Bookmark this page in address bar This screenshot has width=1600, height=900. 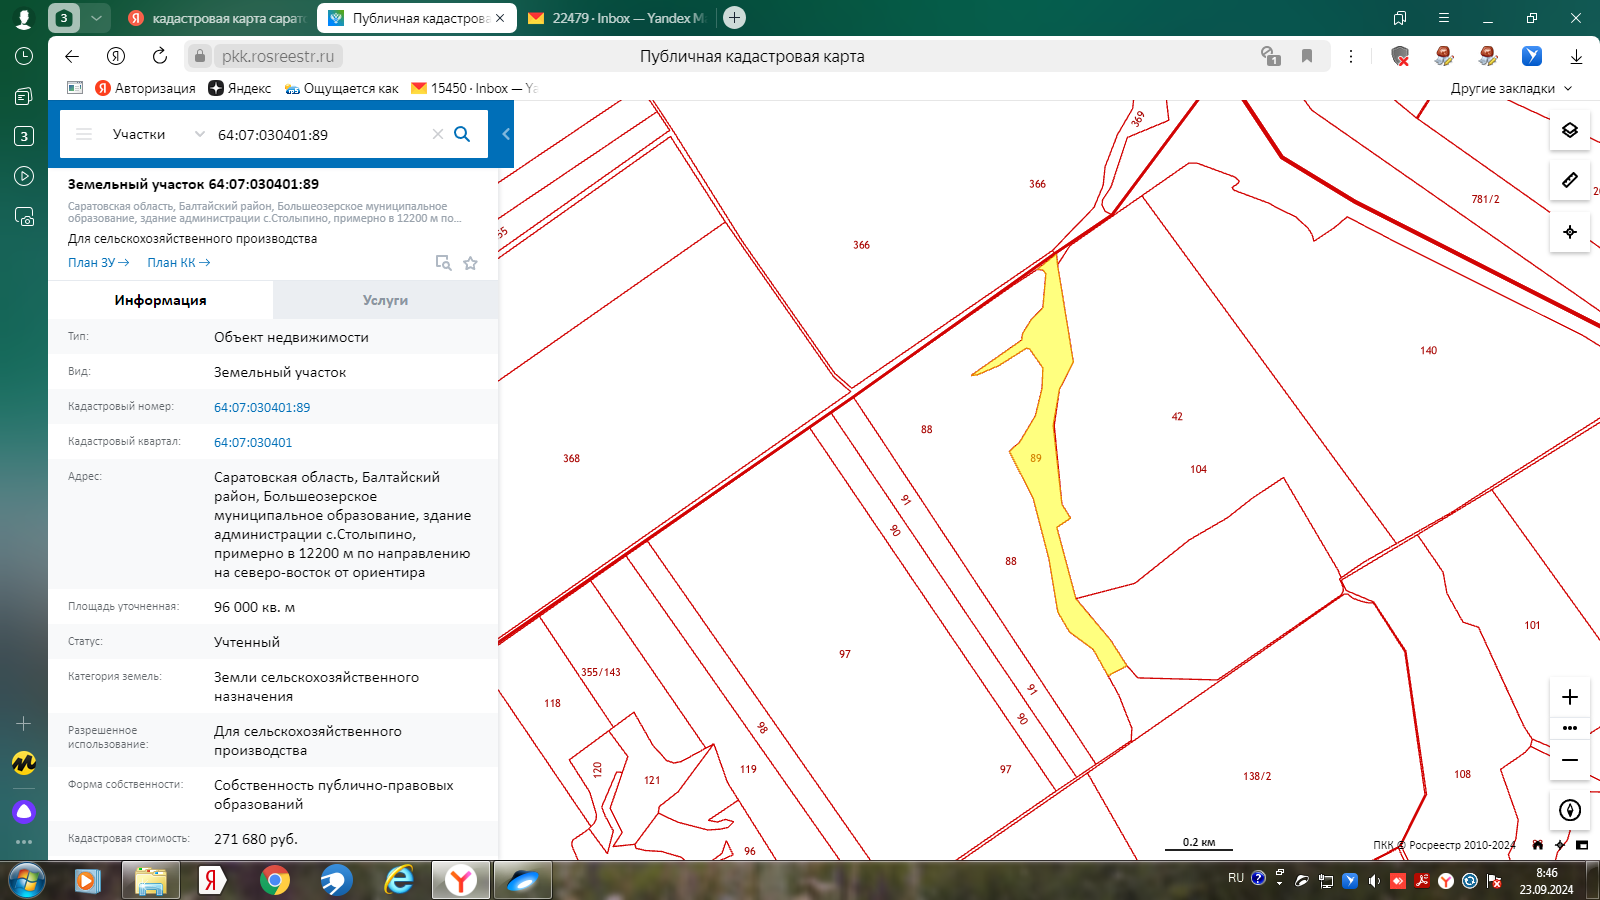[1307, 56]
